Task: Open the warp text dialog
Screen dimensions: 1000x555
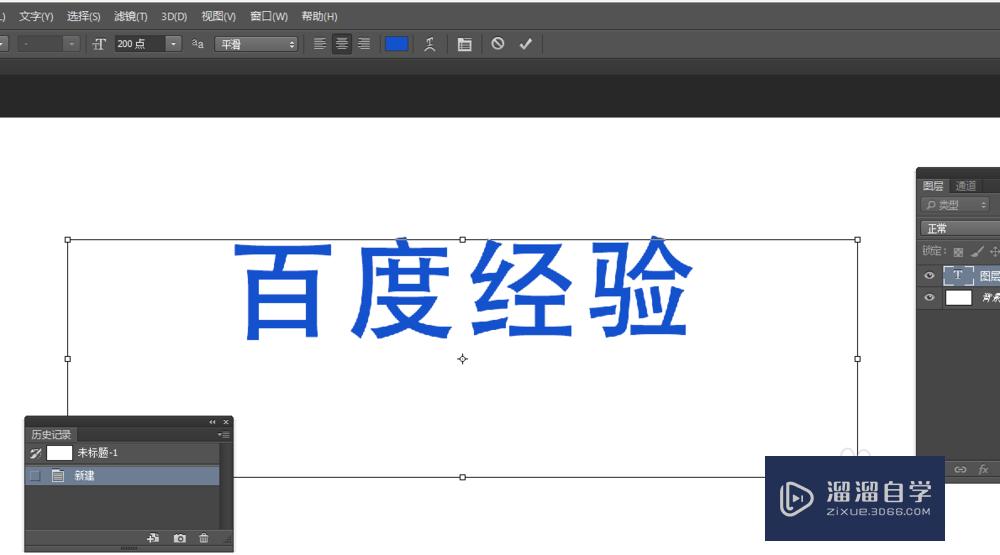Action: [430, 44]
